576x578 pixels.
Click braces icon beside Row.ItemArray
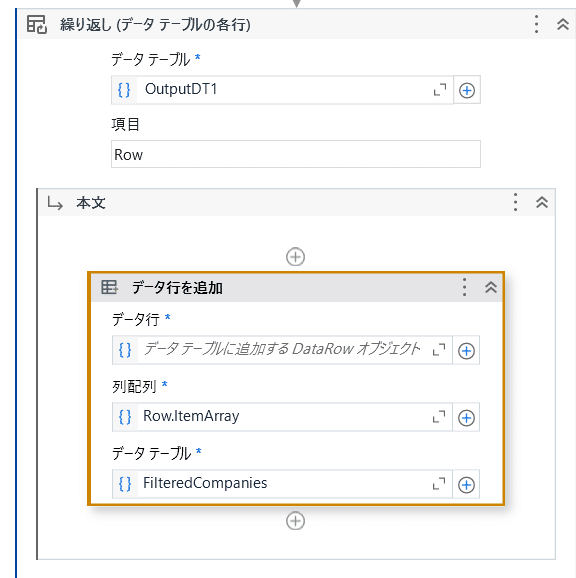click(x=125, y=417)
